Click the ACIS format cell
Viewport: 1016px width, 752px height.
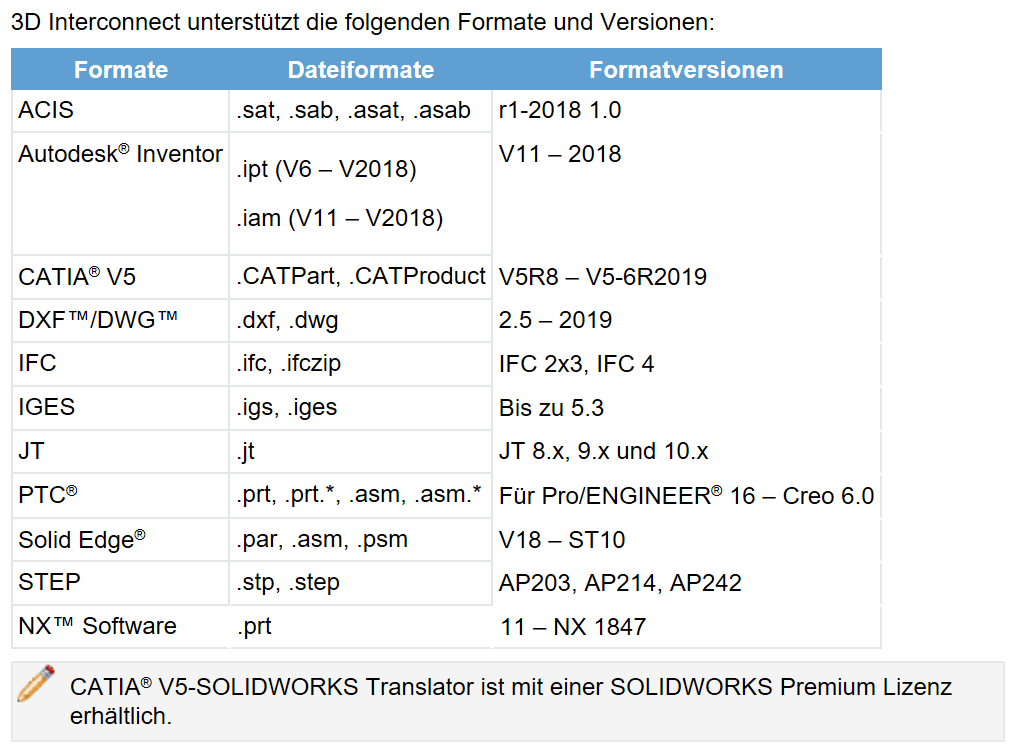(x=121, y=111)
